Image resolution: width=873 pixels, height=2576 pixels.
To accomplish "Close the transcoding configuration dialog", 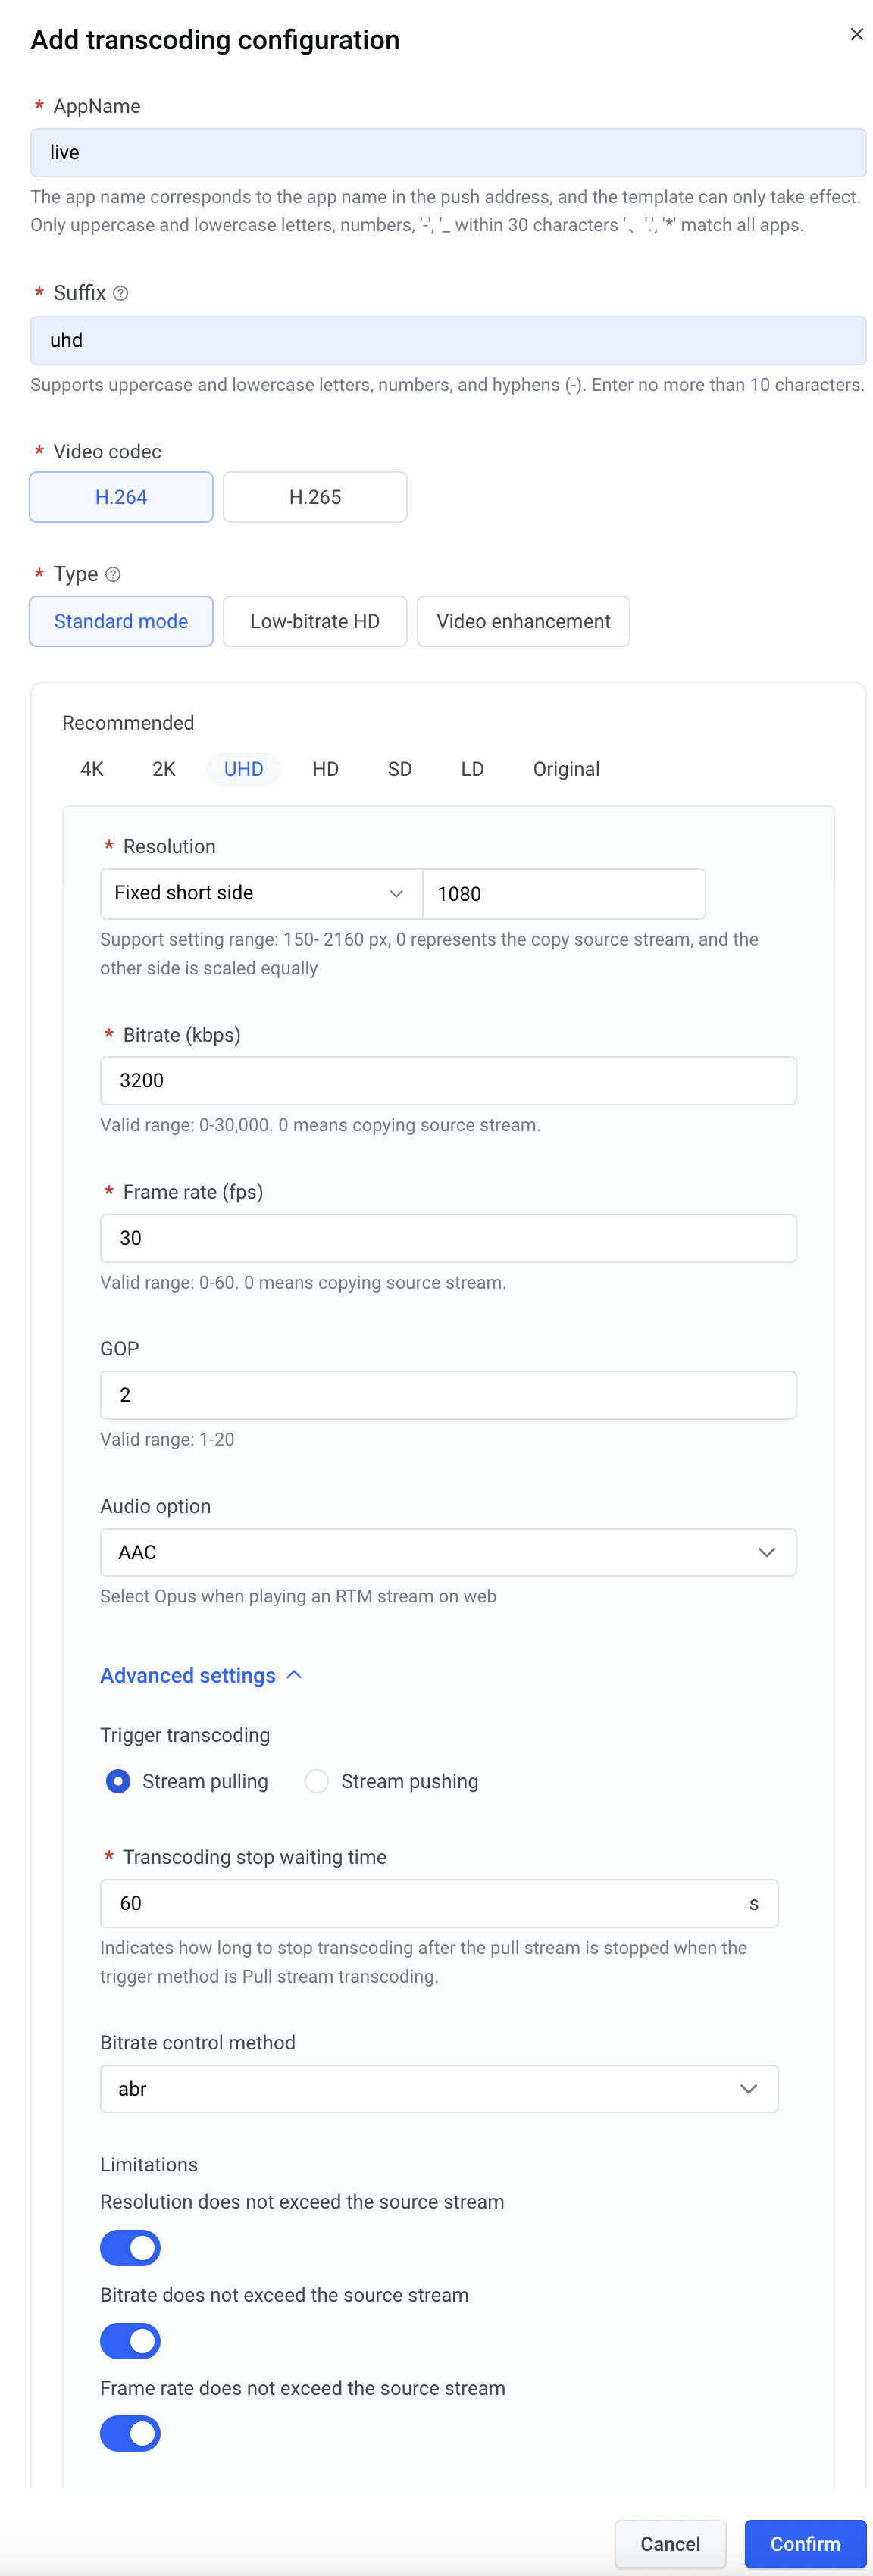I will click(x=856, y=34).
